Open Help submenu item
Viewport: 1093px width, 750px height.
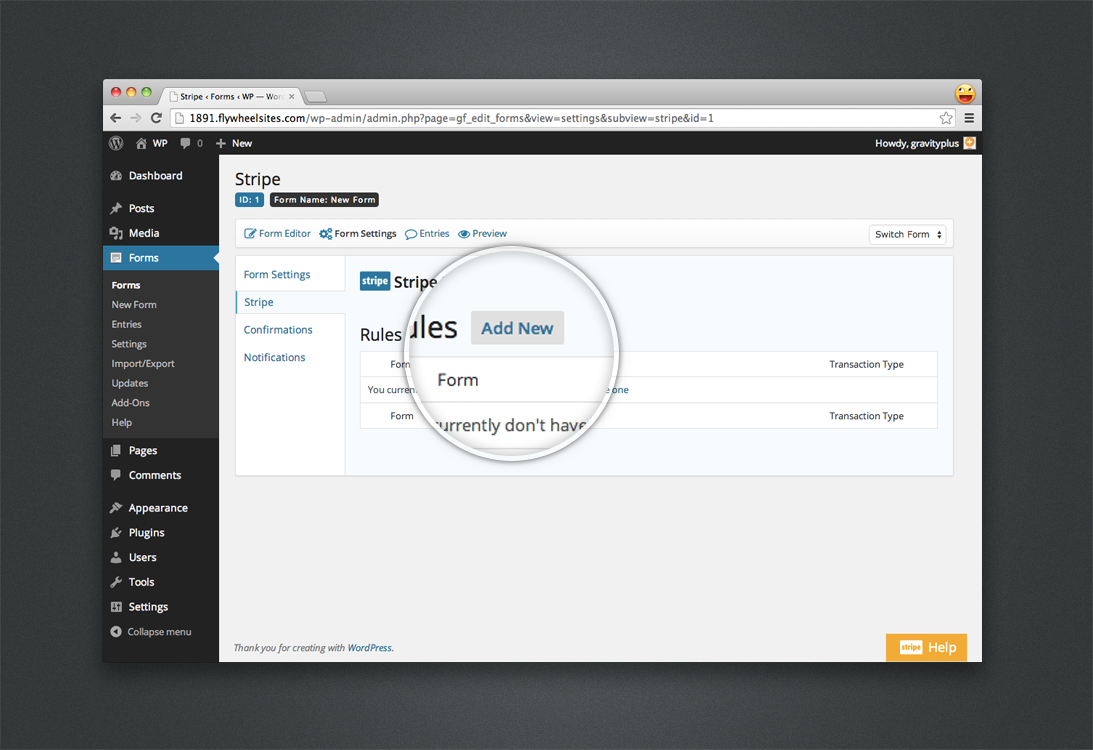pyautogui.click(x=121, y=422)
